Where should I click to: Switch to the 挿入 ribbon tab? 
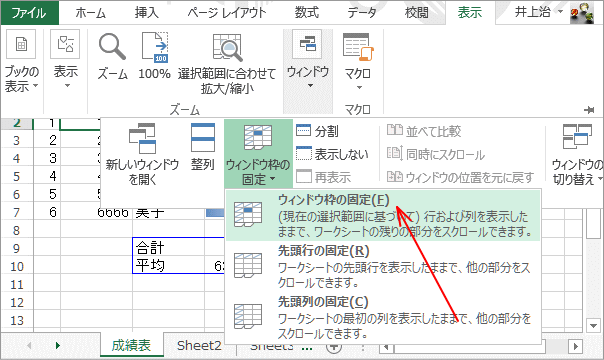(146, 13)
